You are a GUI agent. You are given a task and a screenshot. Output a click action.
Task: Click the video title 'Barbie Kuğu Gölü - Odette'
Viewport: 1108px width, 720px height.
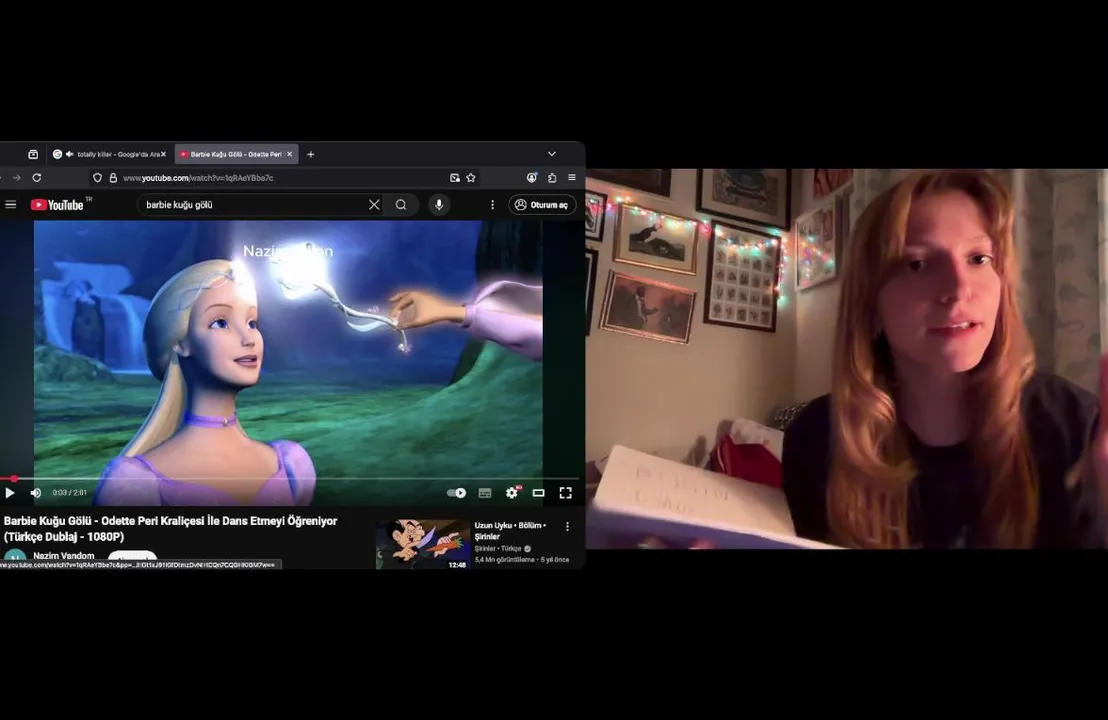tap(170, 529)
